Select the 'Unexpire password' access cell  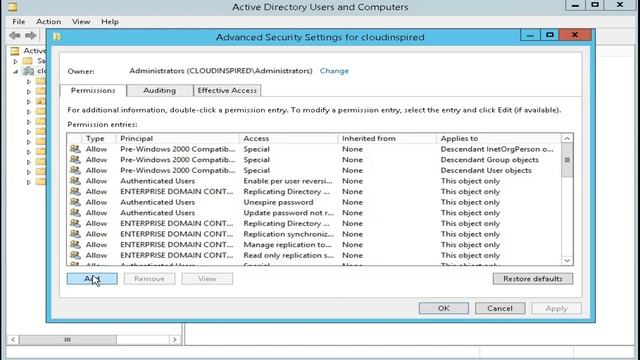tap(278, 202)
